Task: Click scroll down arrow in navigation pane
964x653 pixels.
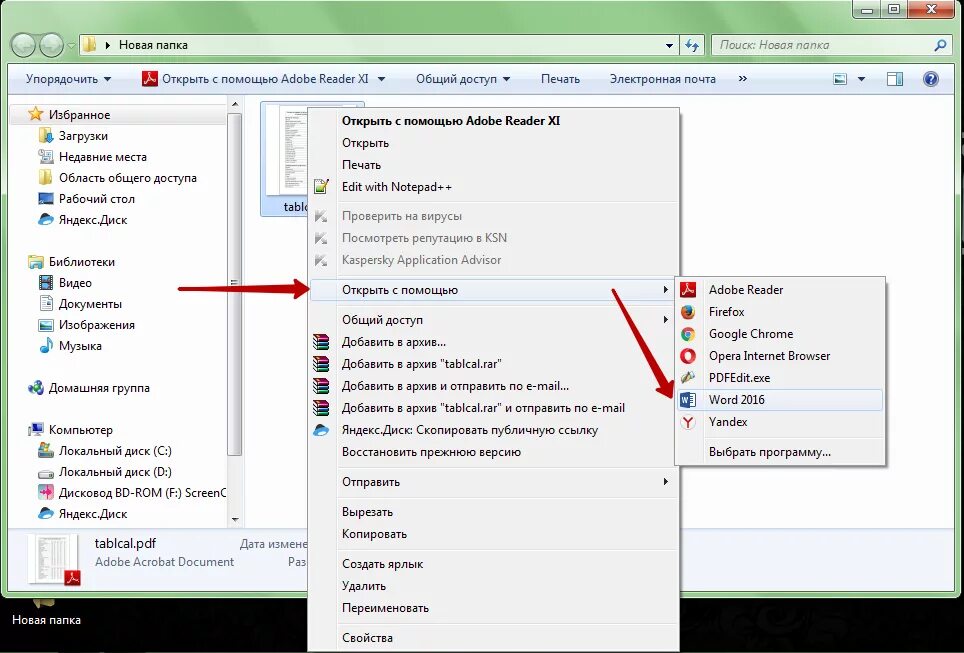Action: (x=235, y=520)
